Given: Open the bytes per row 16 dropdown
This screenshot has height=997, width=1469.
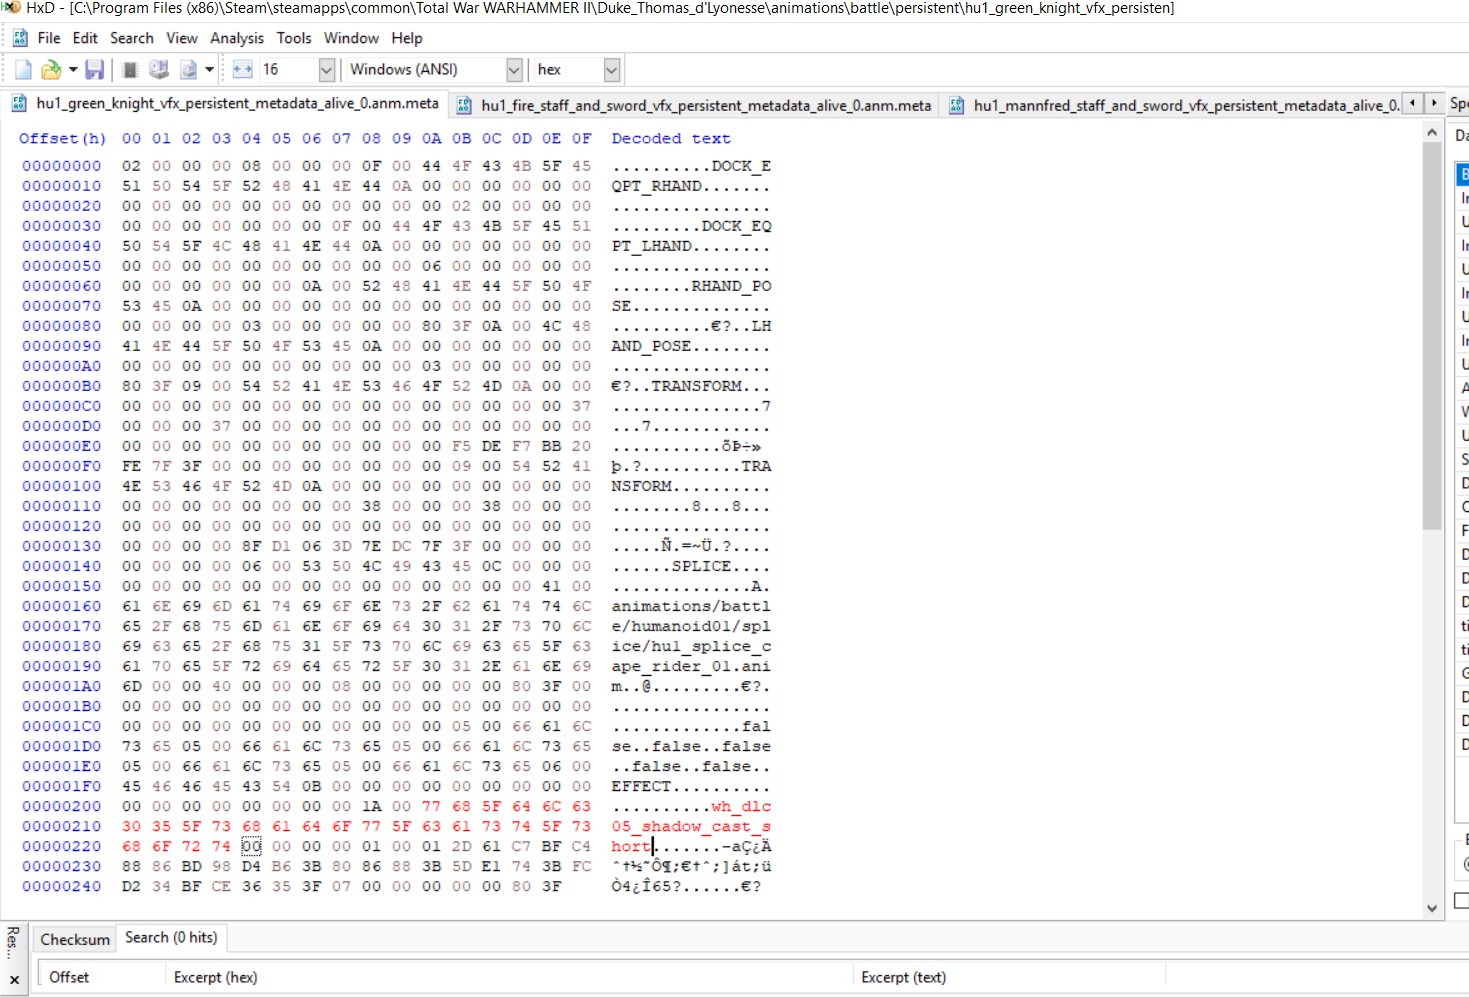Looking at the screenshot, I should [326, 70].
